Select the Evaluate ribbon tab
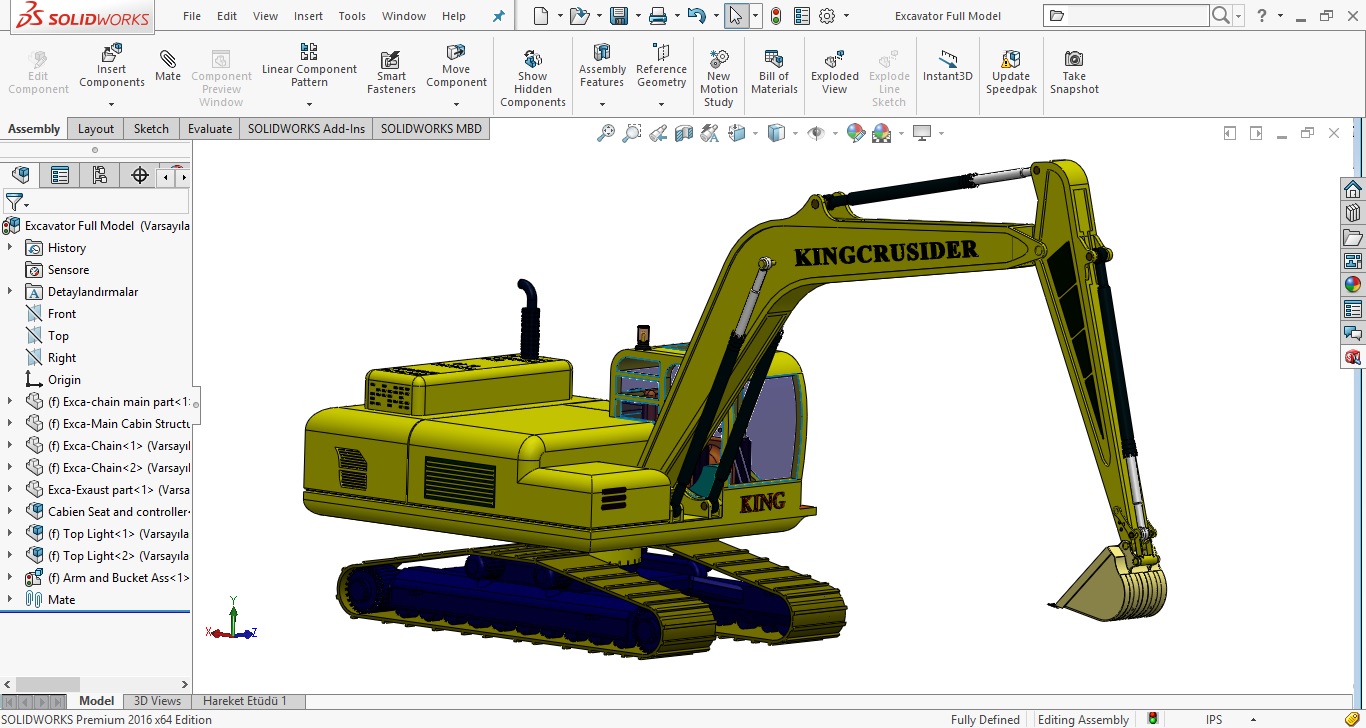 click(210, 129)
